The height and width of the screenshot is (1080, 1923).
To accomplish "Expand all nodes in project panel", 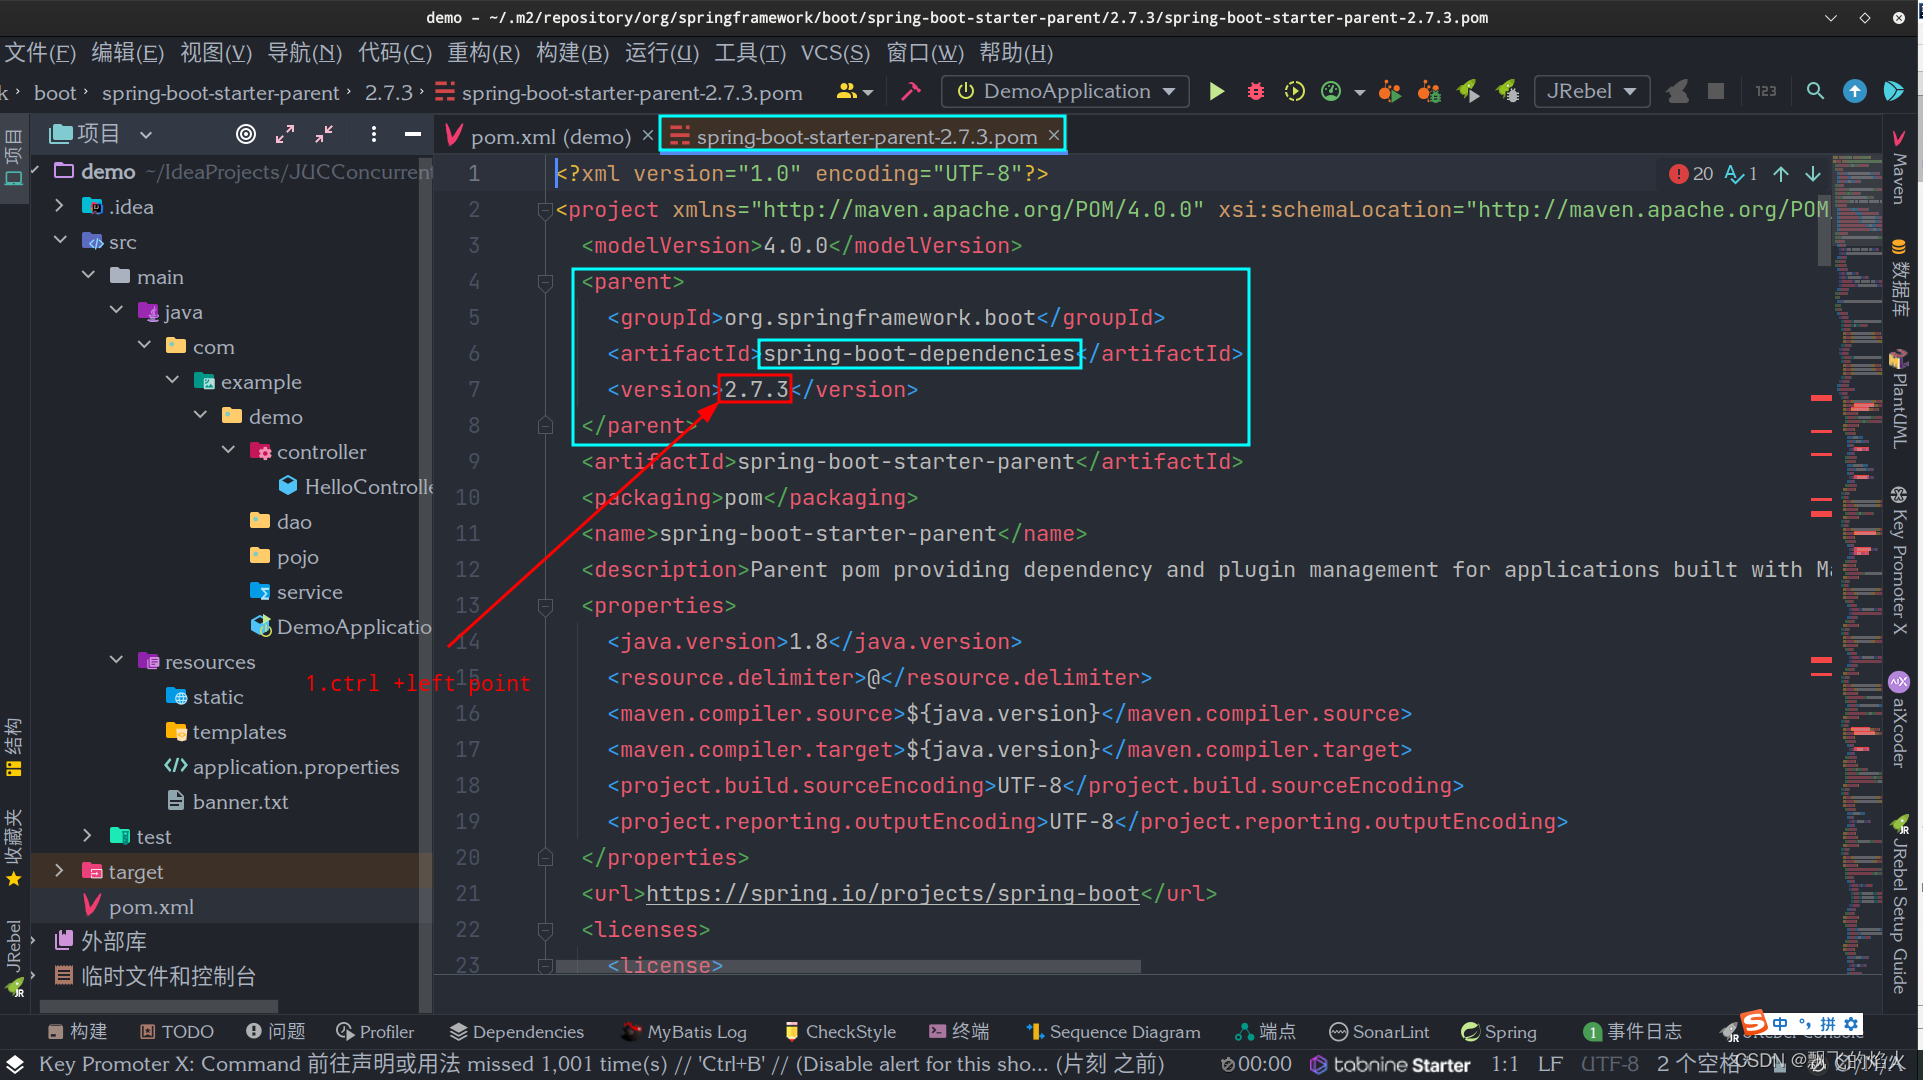I will [285, 134].
